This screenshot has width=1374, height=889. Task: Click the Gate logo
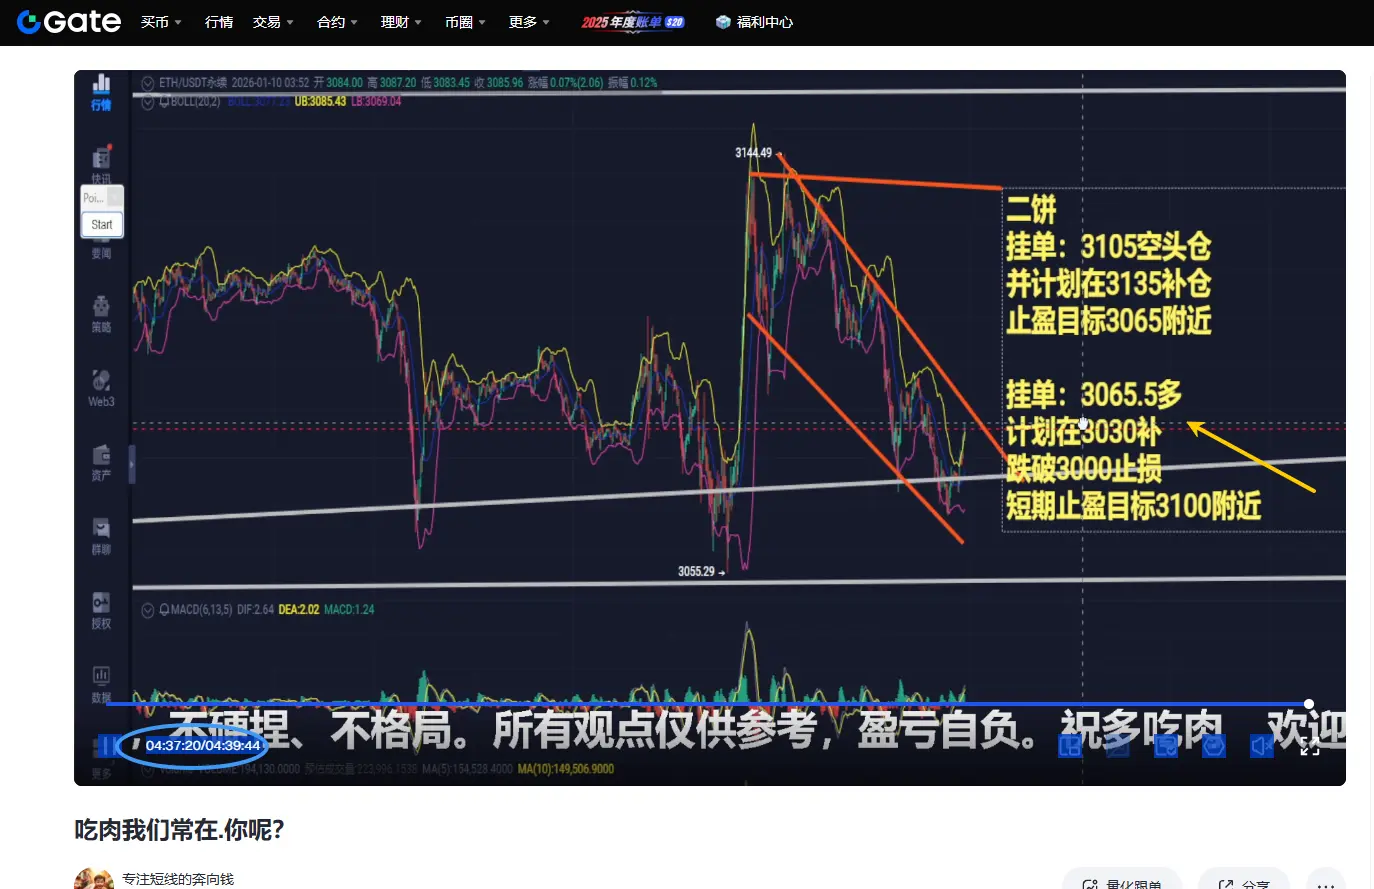pyautogui.click(x=69, y=22)
